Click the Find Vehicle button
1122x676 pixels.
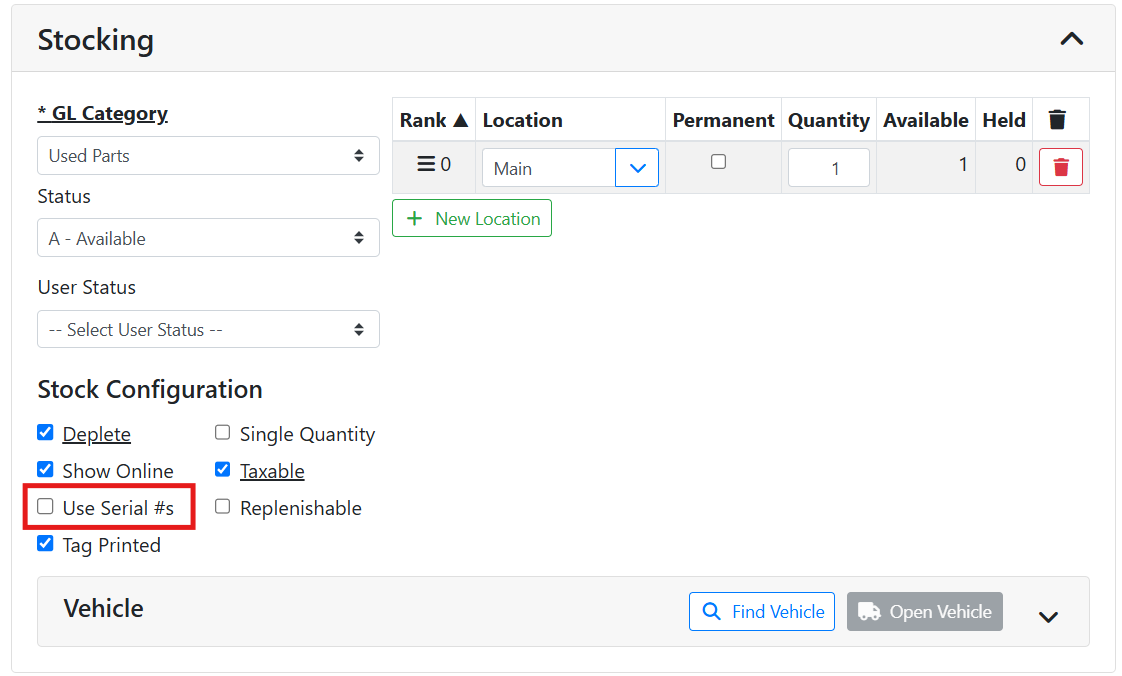763,612
